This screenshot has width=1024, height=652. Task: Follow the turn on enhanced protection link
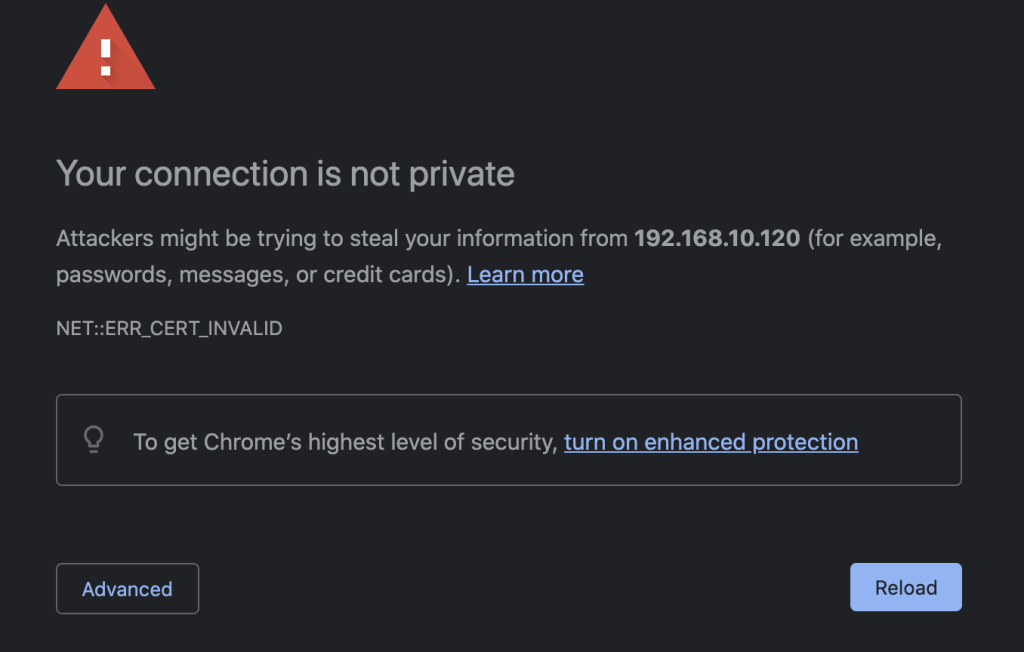711,442
